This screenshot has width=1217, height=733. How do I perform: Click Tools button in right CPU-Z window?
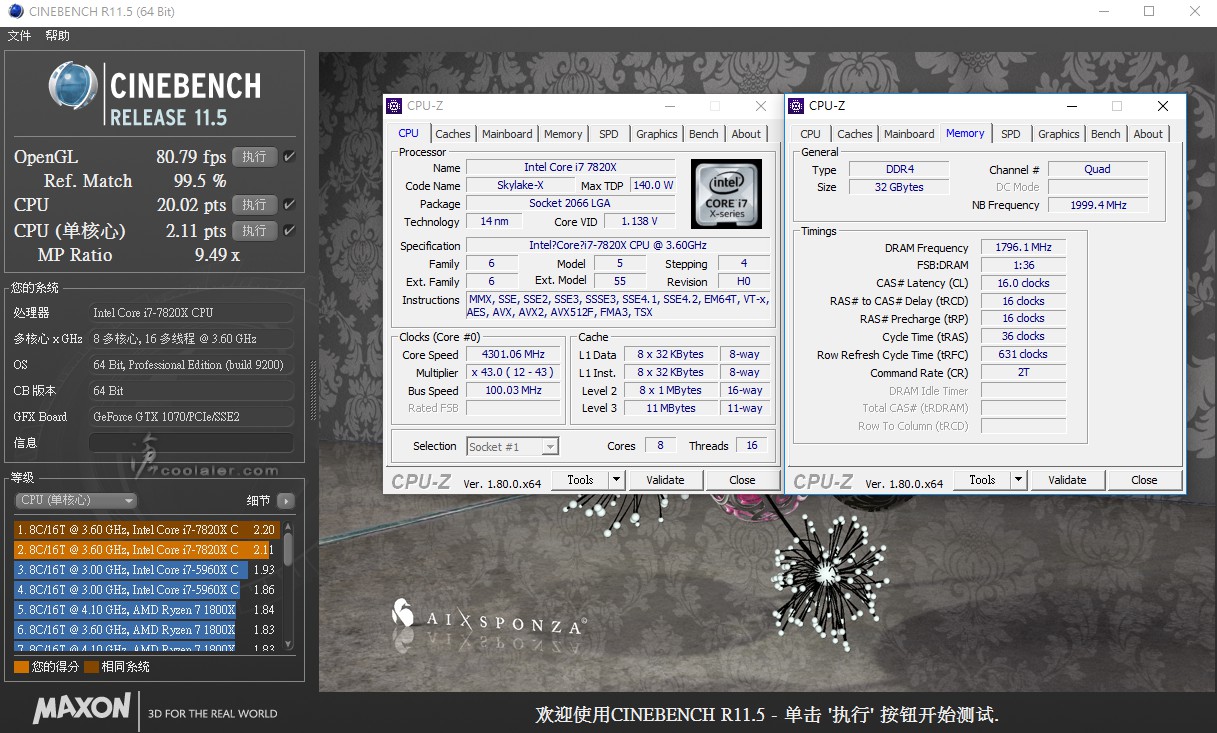pos(982,480)
